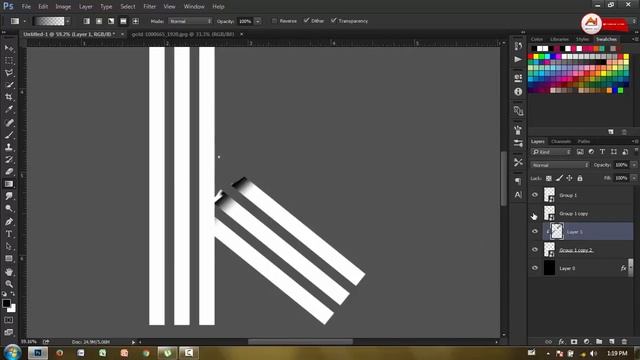Create a new layer from Layers panel
This screenshot has height=360, width=640.
(x=611, y=342)
